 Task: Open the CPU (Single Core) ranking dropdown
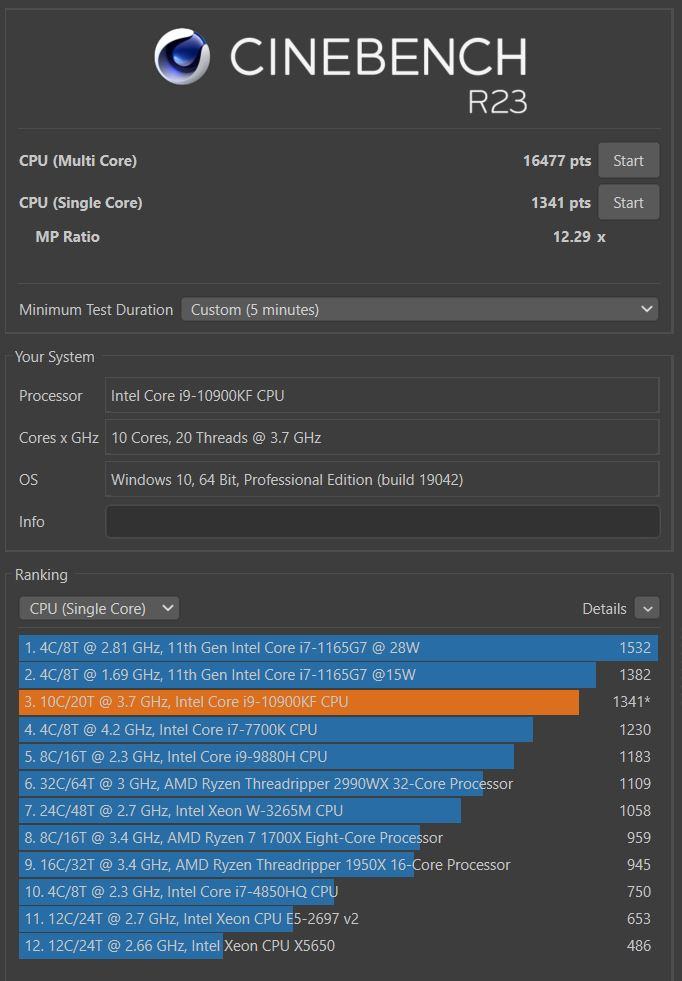(99, 608)
